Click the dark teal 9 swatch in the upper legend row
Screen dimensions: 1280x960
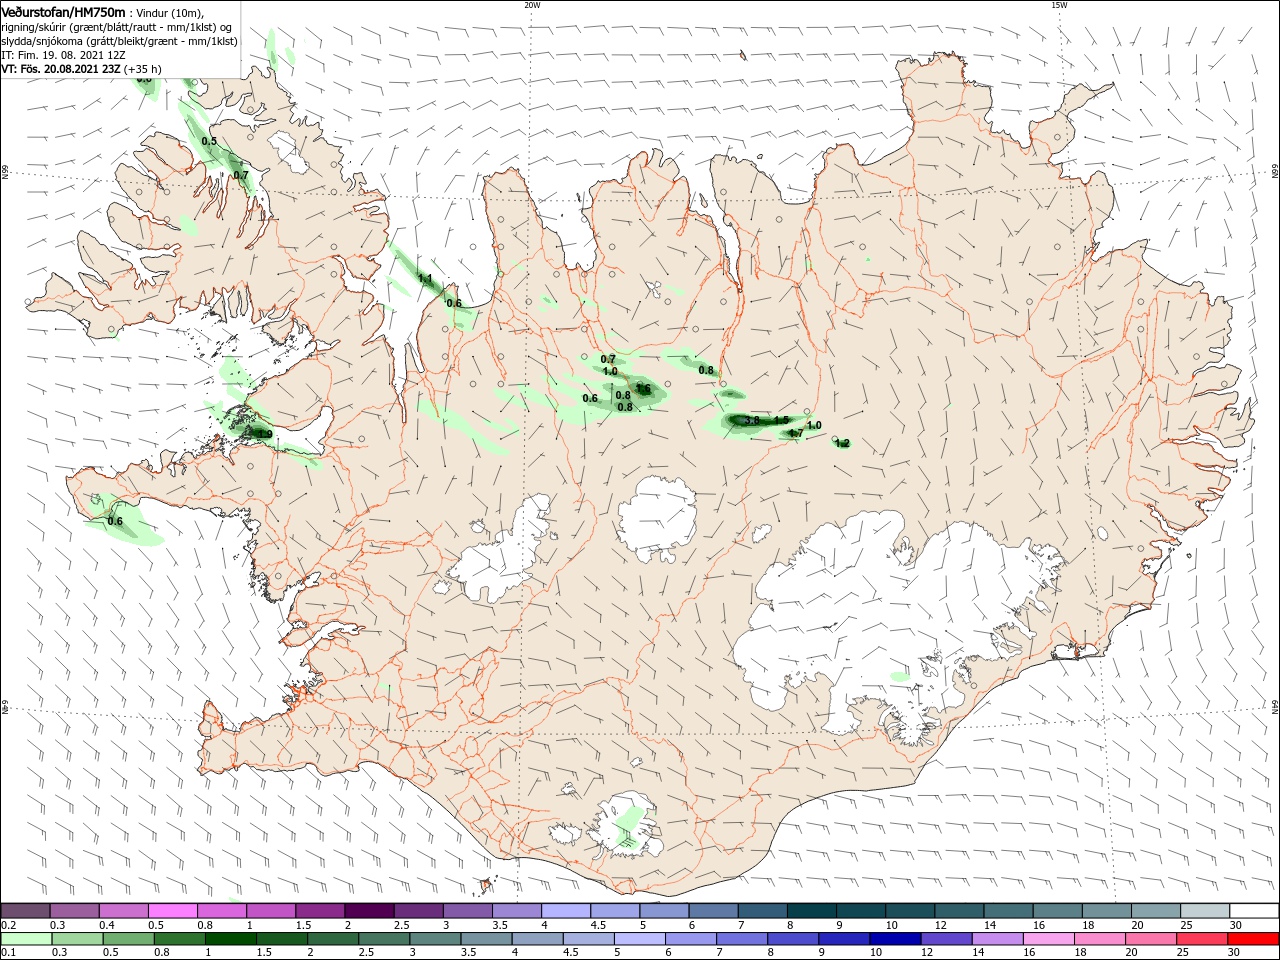pos(859,911)
